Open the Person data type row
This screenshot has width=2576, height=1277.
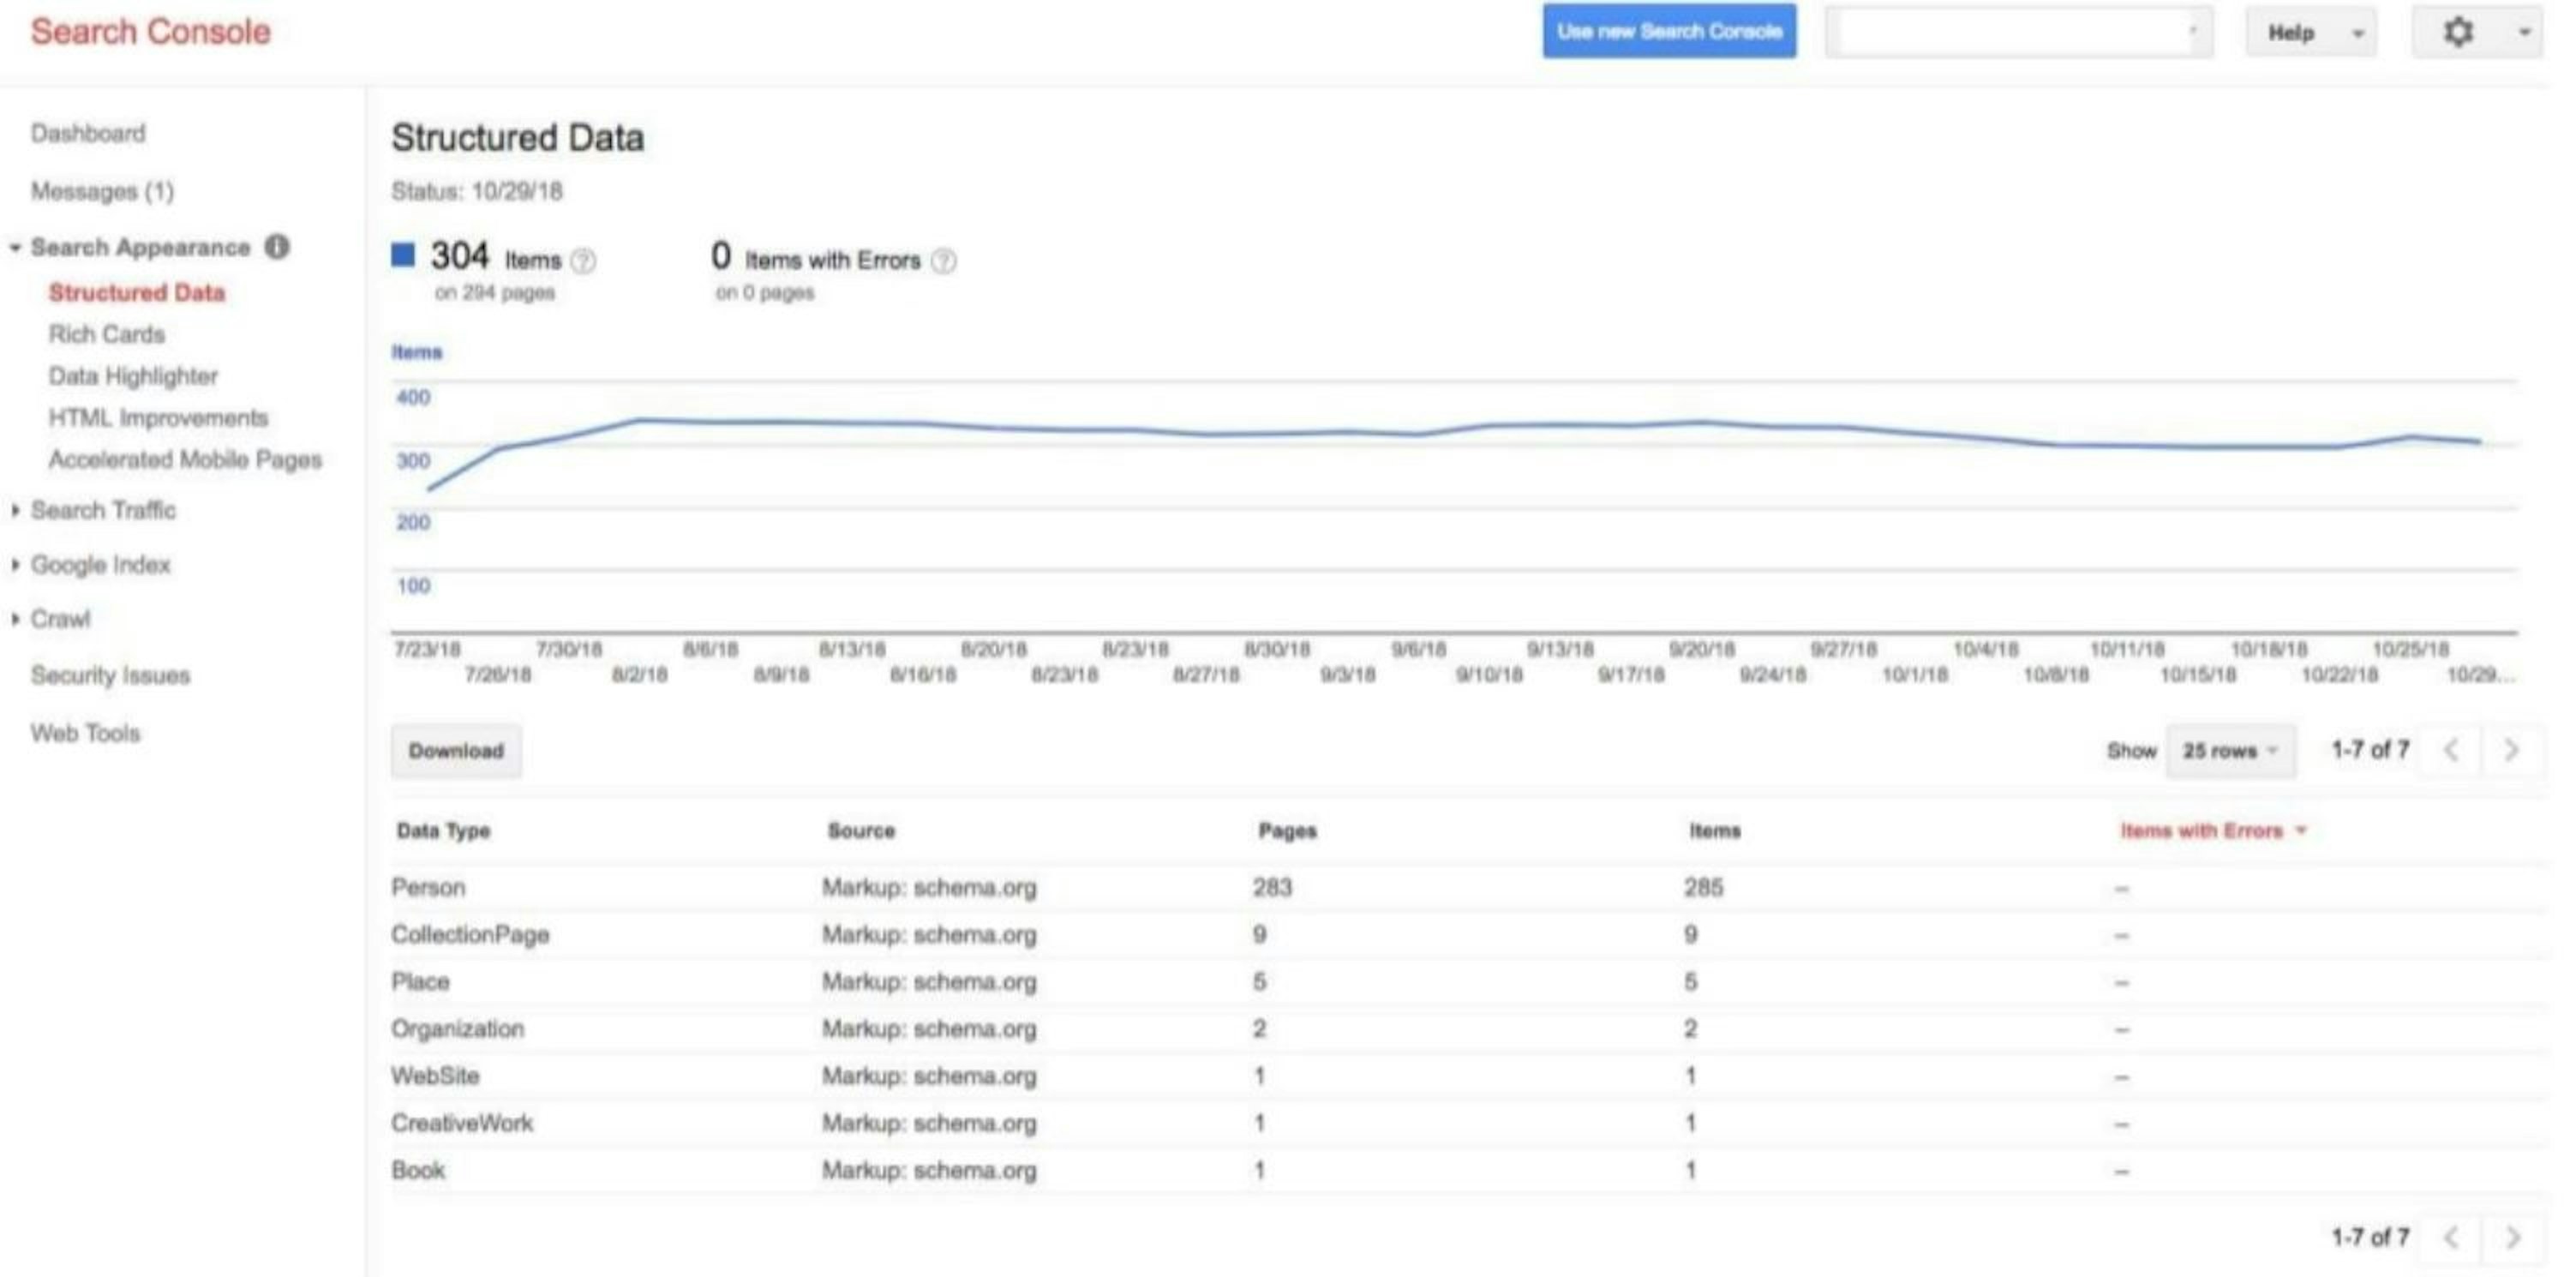[x=428, y=887]
